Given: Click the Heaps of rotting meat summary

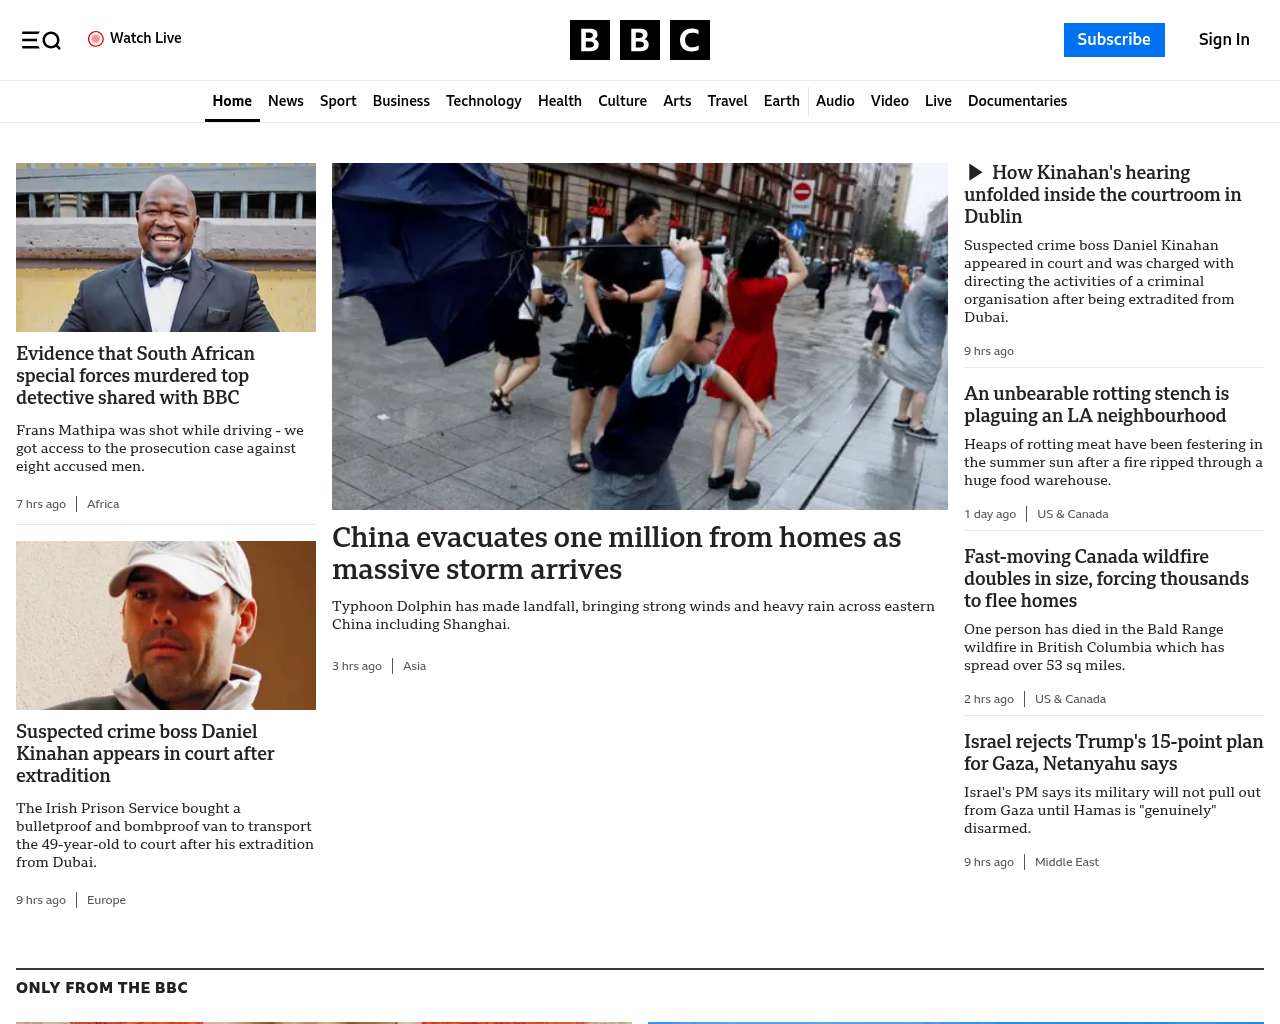Looking at the screenshot, I should (1113, 462).
